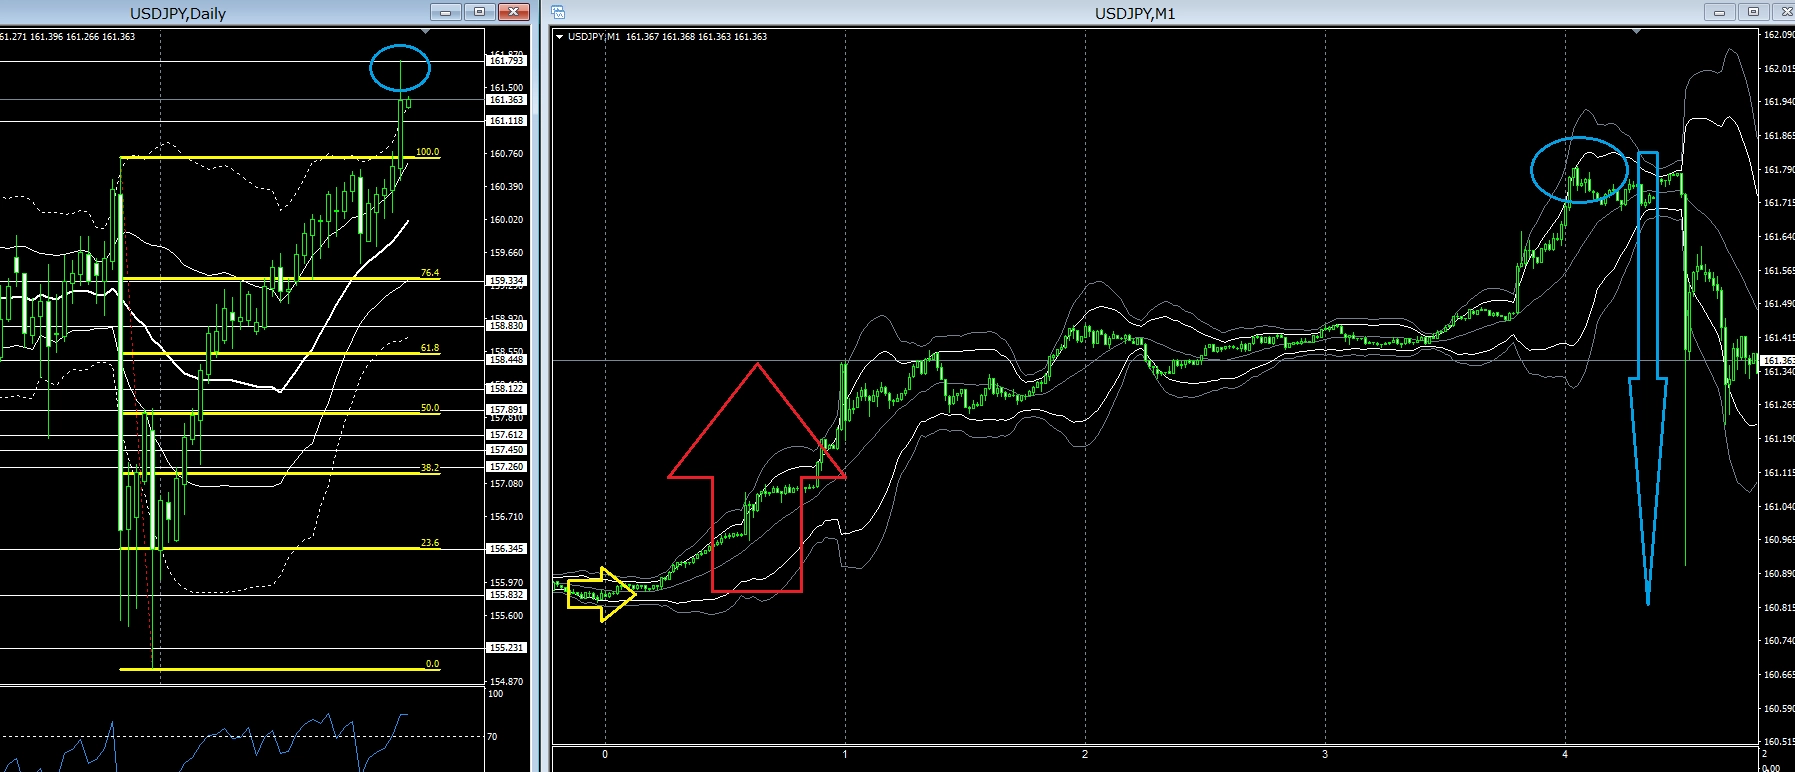Image resolution: width=1795 pixels, height=772 pixels.
Task: Select the Daily chart OHLC header values
Action: click(x=67, y=37)
